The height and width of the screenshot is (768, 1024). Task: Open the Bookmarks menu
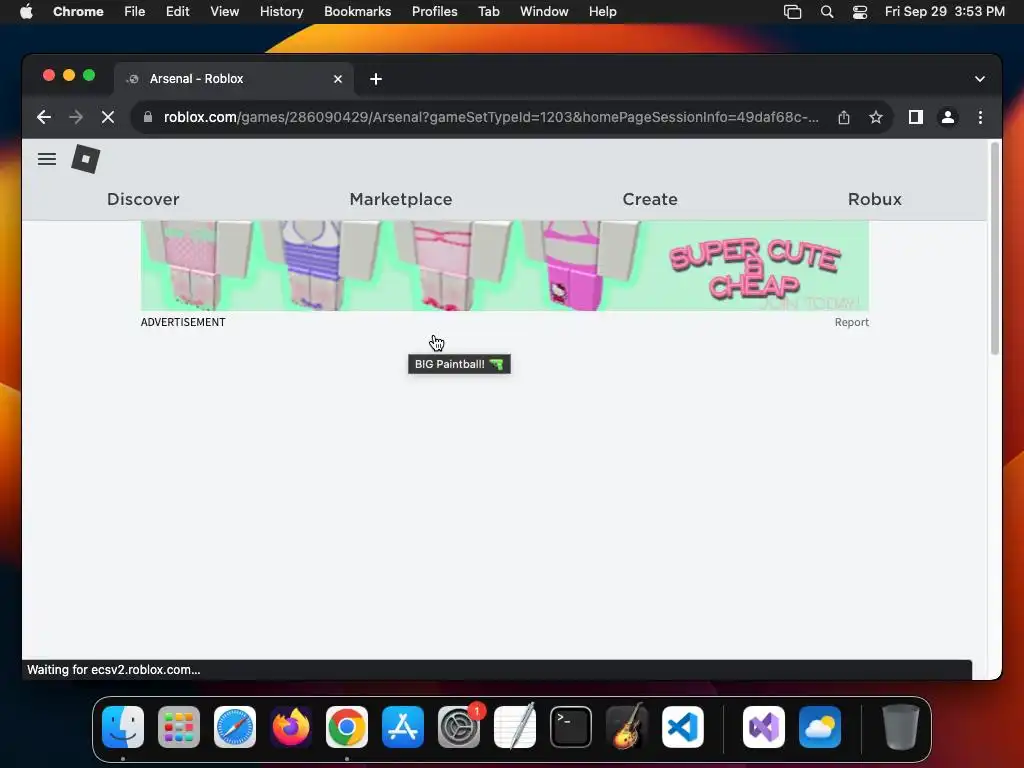point(357,12)
